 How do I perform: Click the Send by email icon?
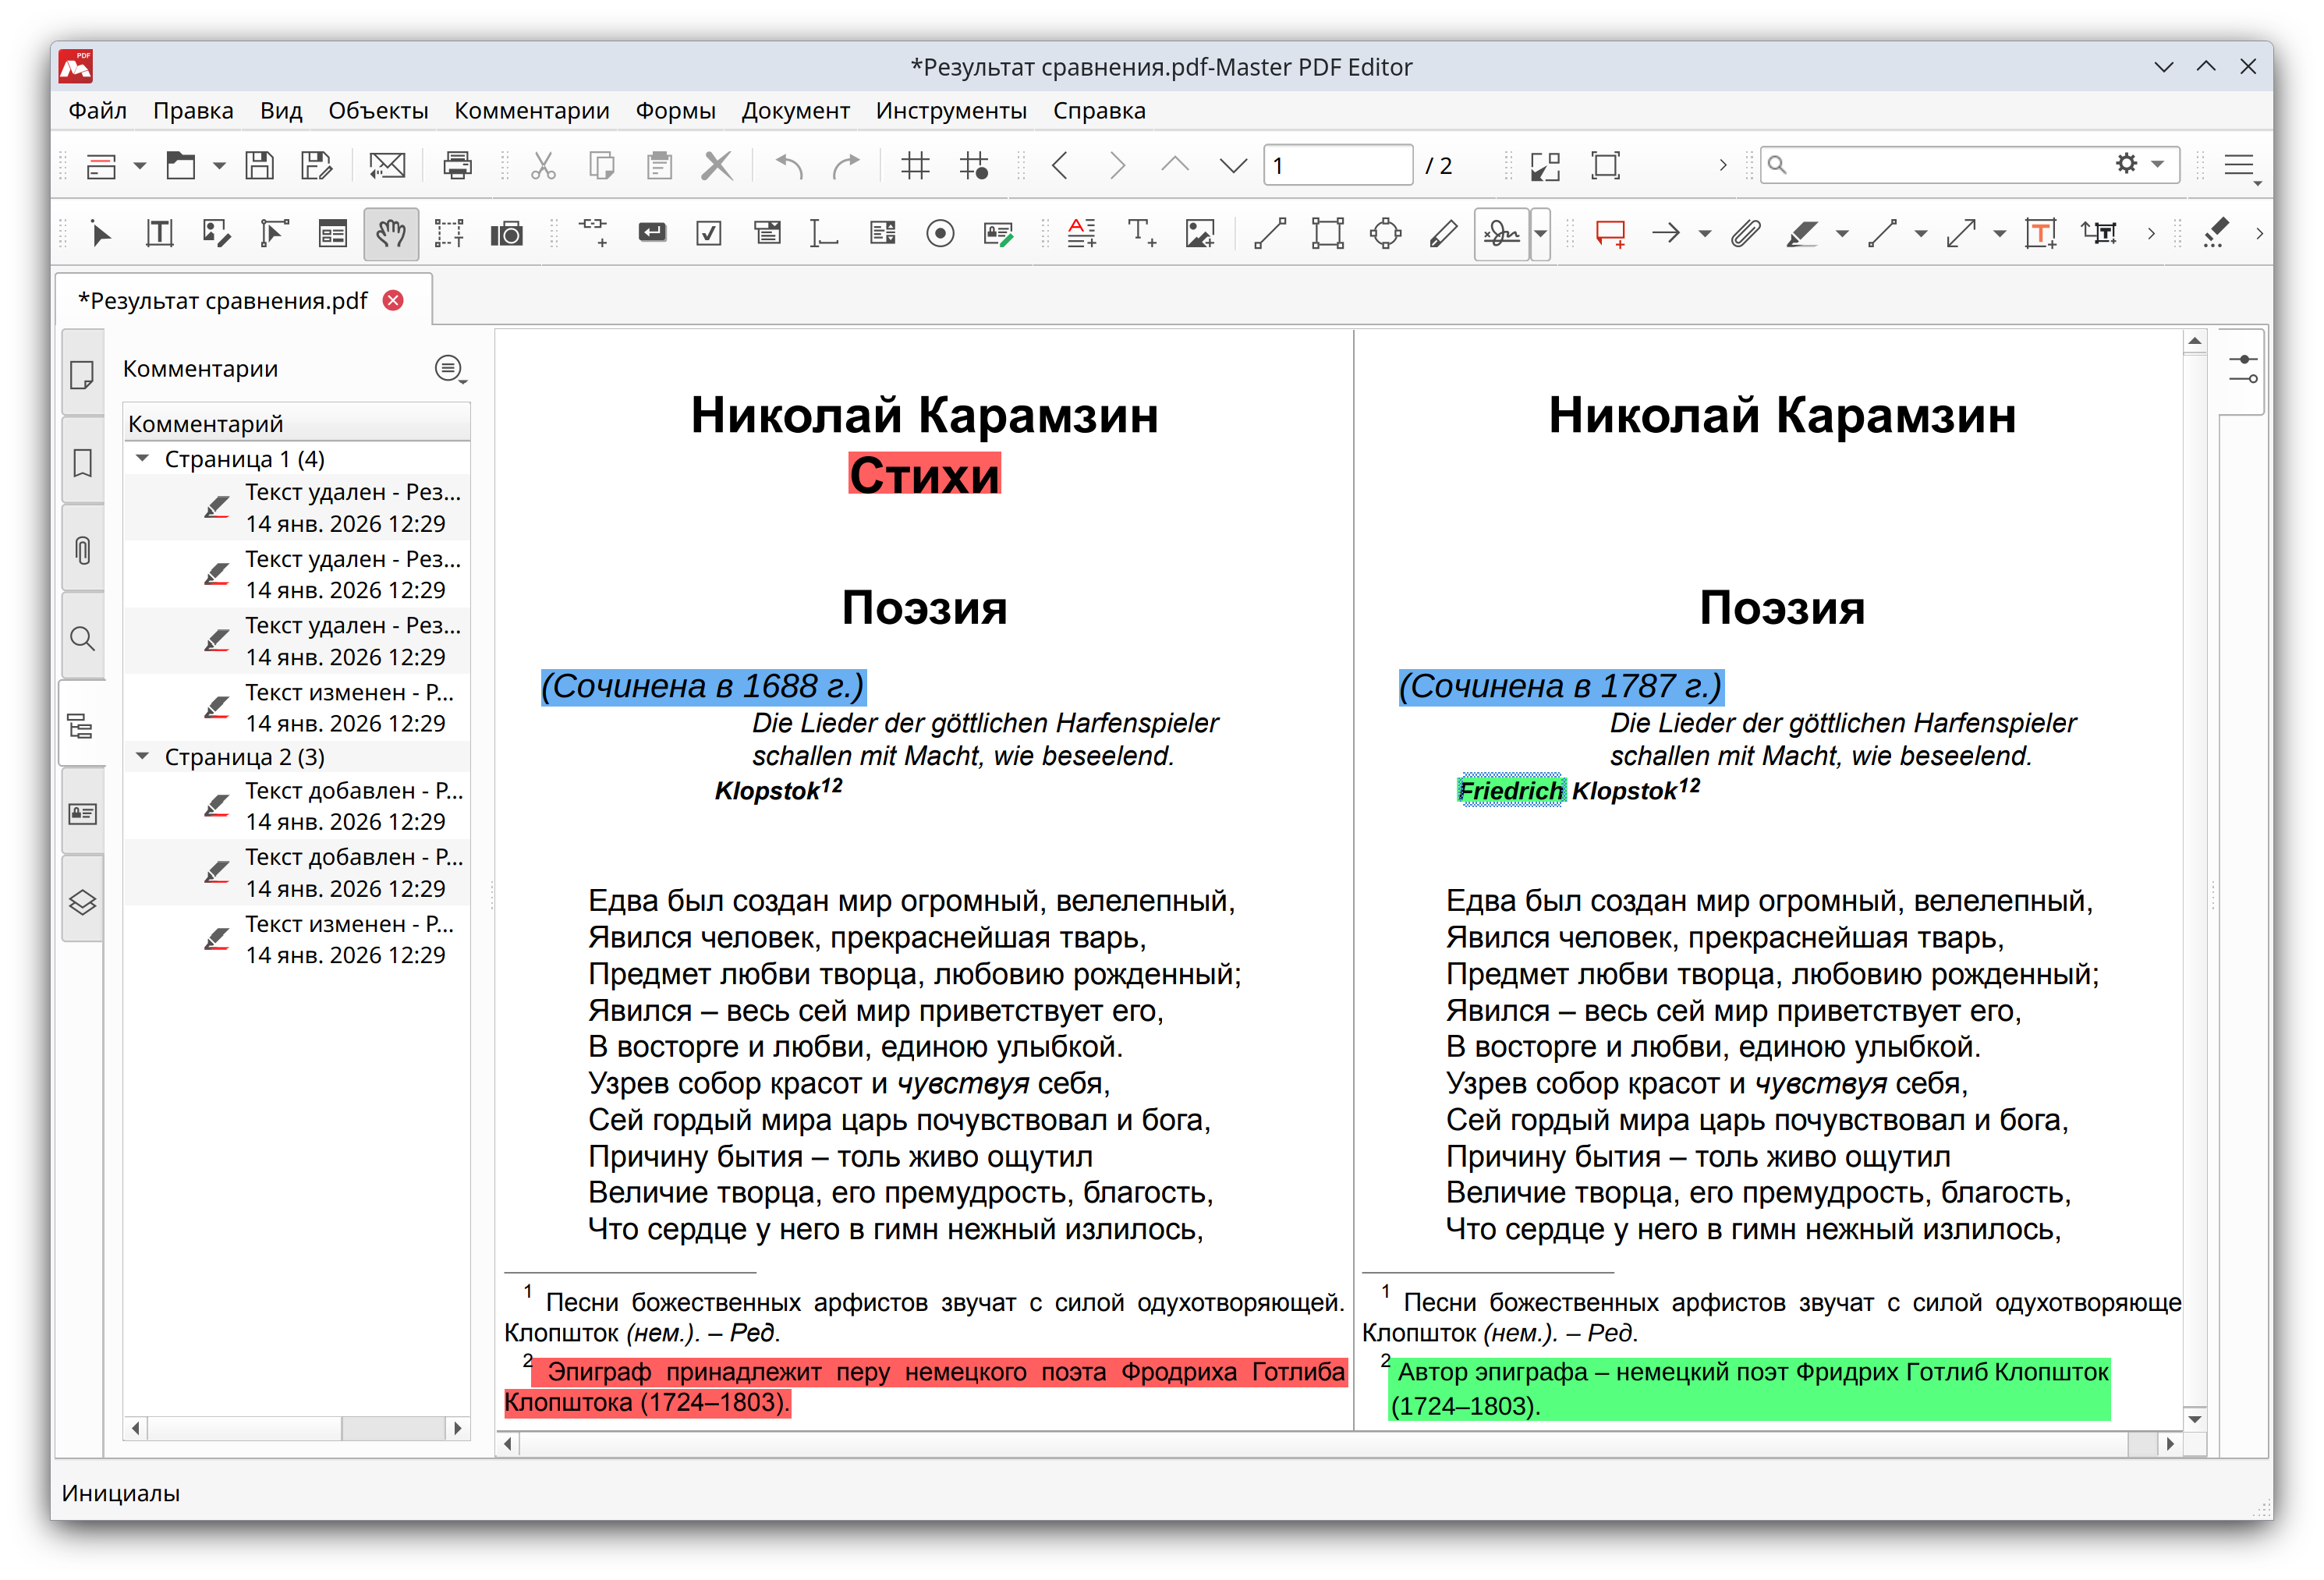click(387, 165)
